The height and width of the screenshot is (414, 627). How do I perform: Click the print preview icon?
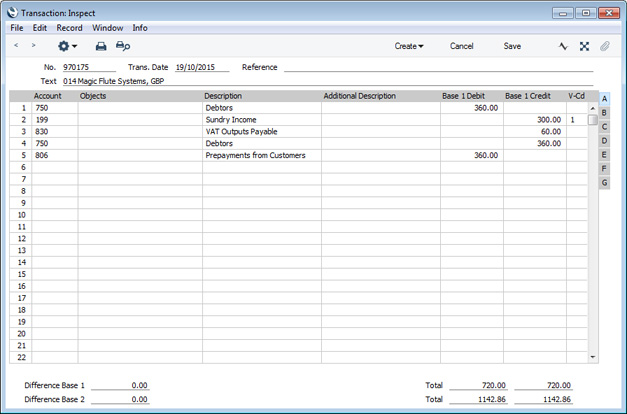[x=123, y=46]
